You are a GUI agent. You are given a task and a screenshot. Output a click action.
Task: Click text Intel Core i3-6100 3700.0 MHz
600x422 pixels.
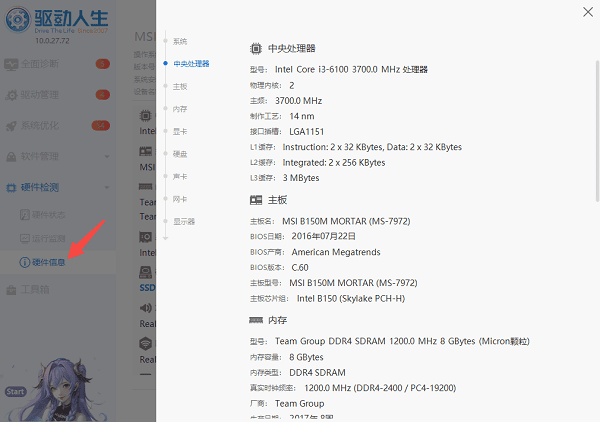[338, 70]
